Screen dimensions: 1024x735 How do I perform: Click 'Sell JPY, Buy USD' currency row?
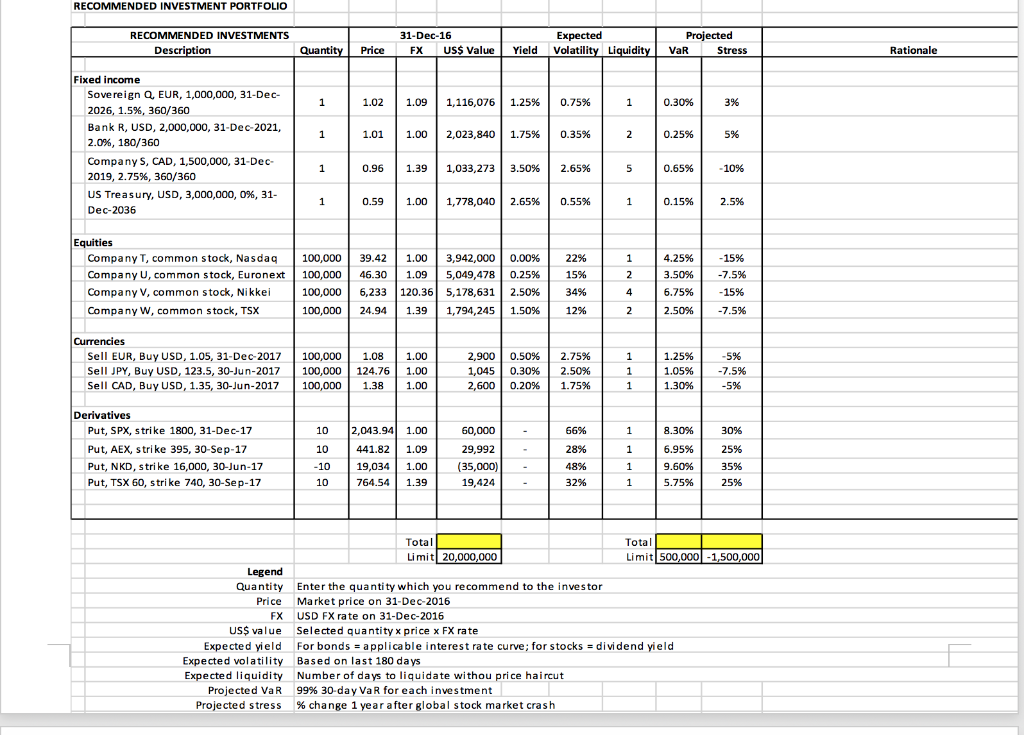184,370
